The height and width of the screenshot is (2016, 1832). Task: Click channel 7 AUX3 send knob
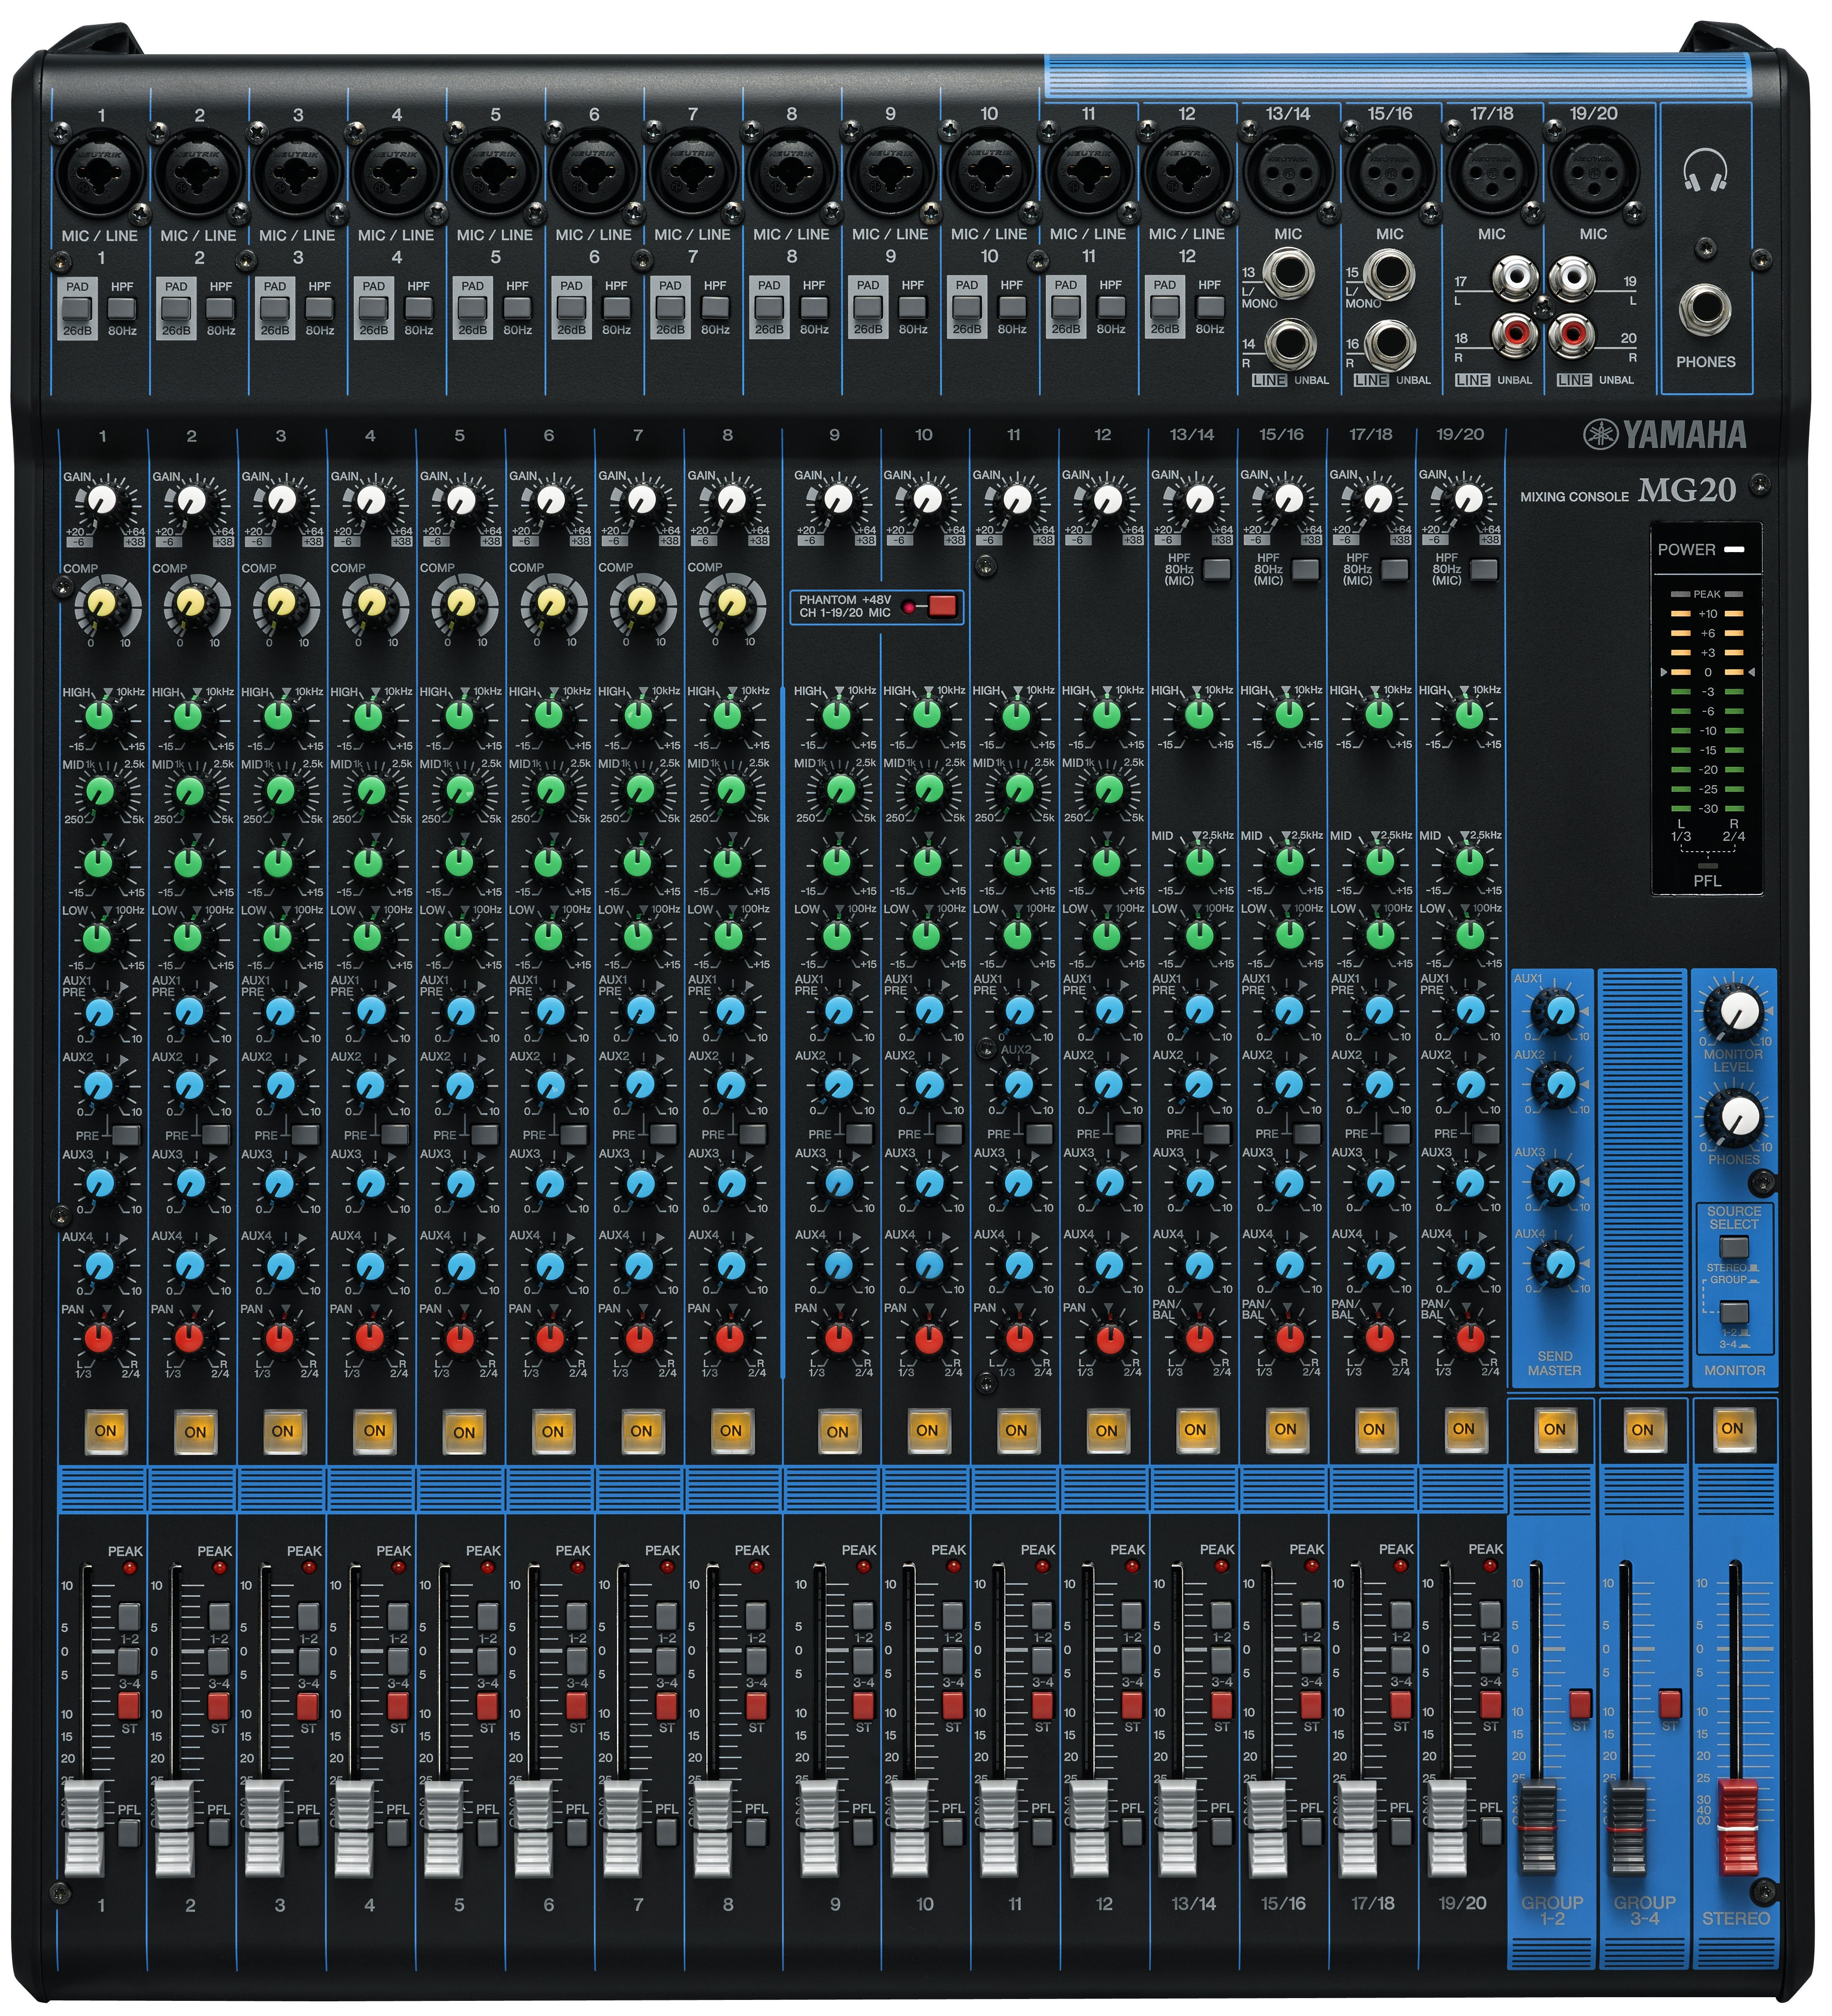[640, 1184]
